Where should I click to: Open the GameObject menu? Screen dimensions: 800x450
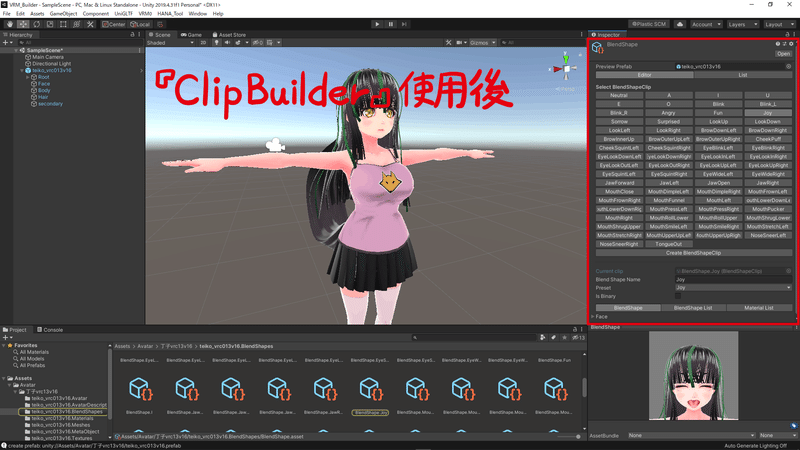coord(63,14)
